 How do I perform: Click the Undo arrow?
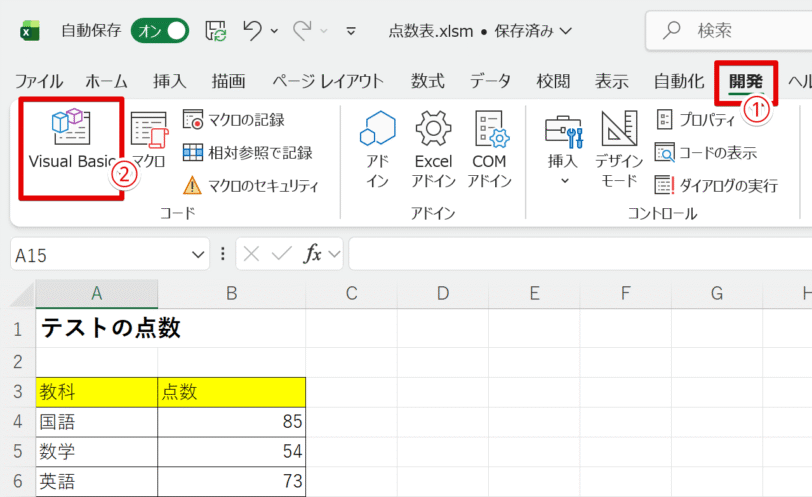point(252,31)
